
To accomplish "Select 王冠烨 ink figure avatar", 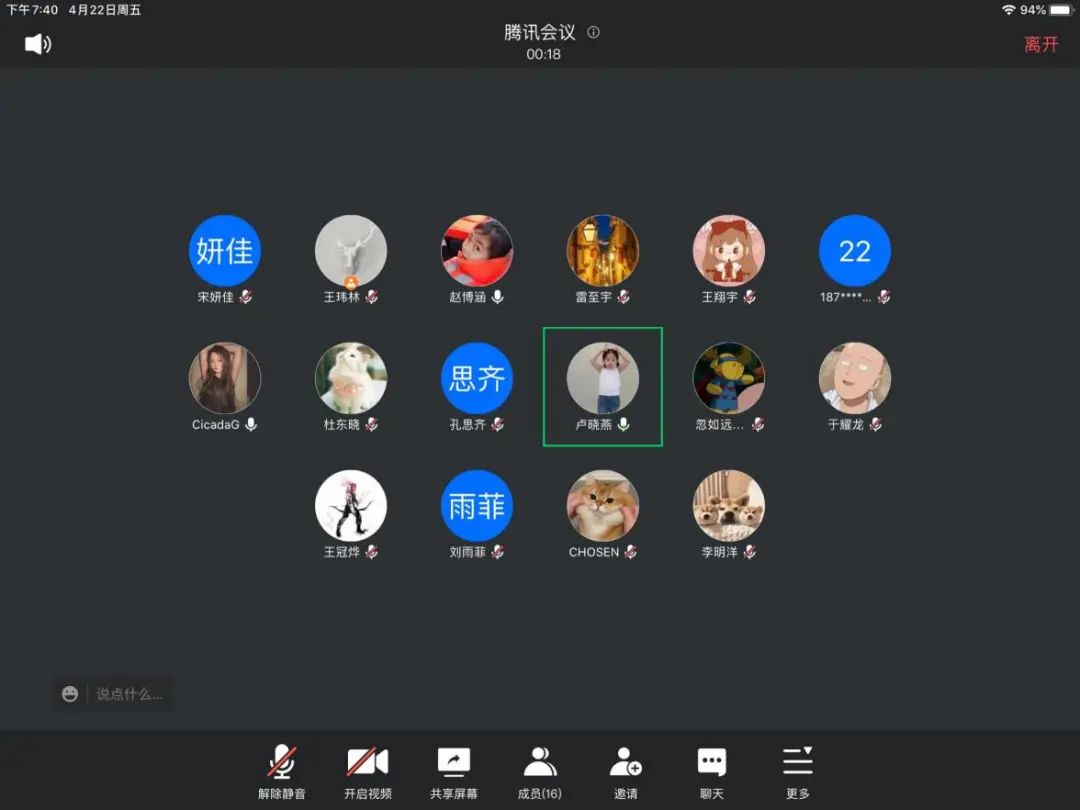I will (351, 506).
